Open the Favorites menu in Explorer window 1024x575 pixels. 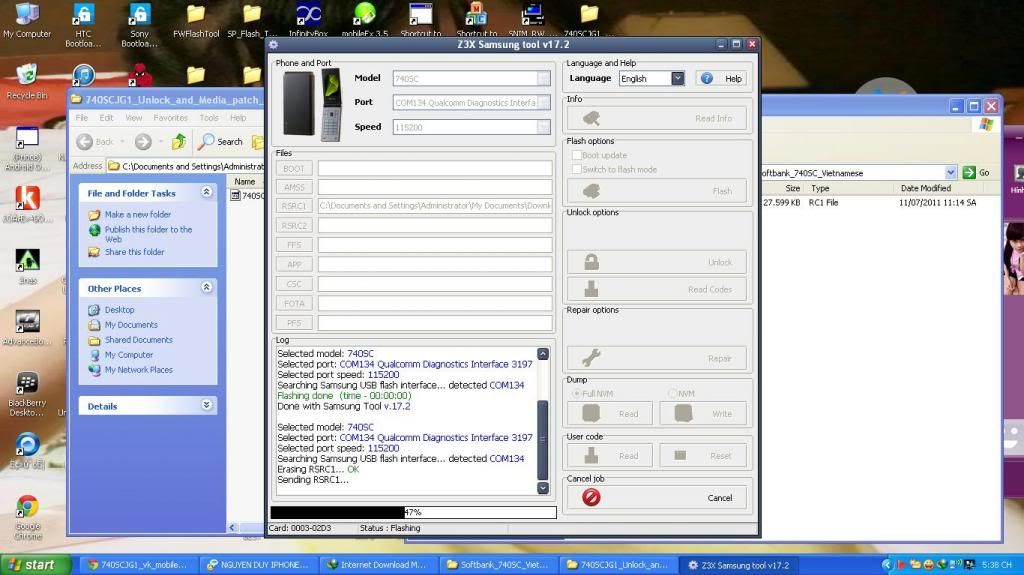[170, 118]
